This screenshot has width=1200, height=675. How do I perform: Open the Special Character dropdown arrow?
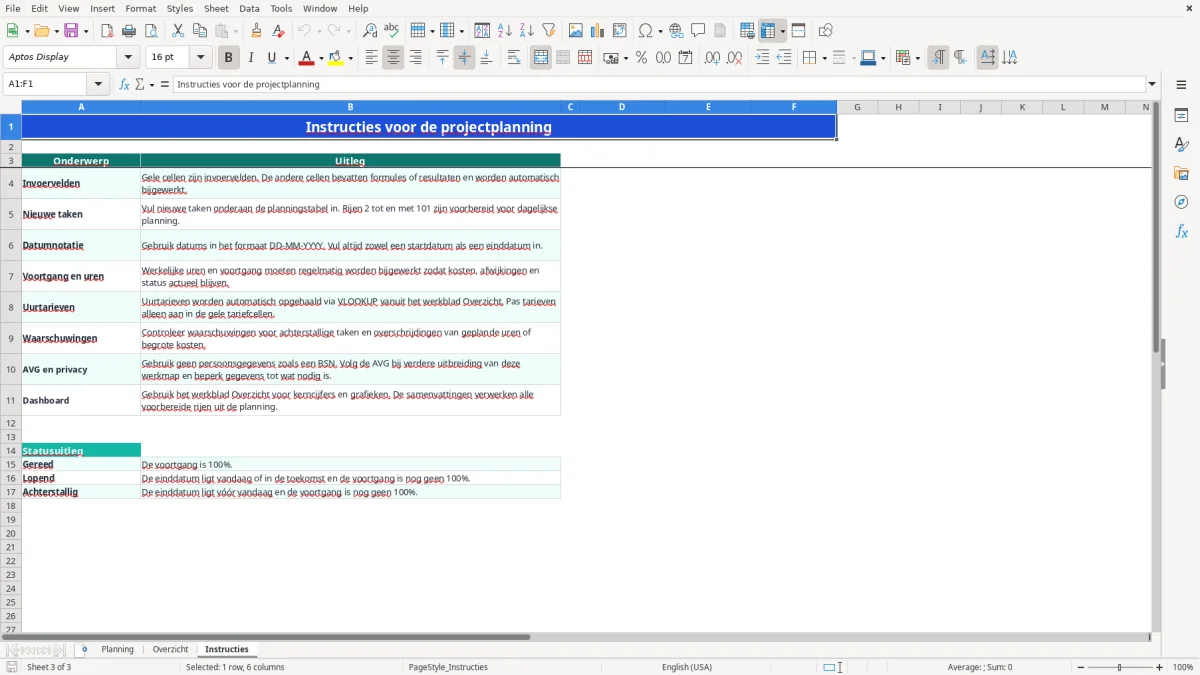[x=661, y=31]
